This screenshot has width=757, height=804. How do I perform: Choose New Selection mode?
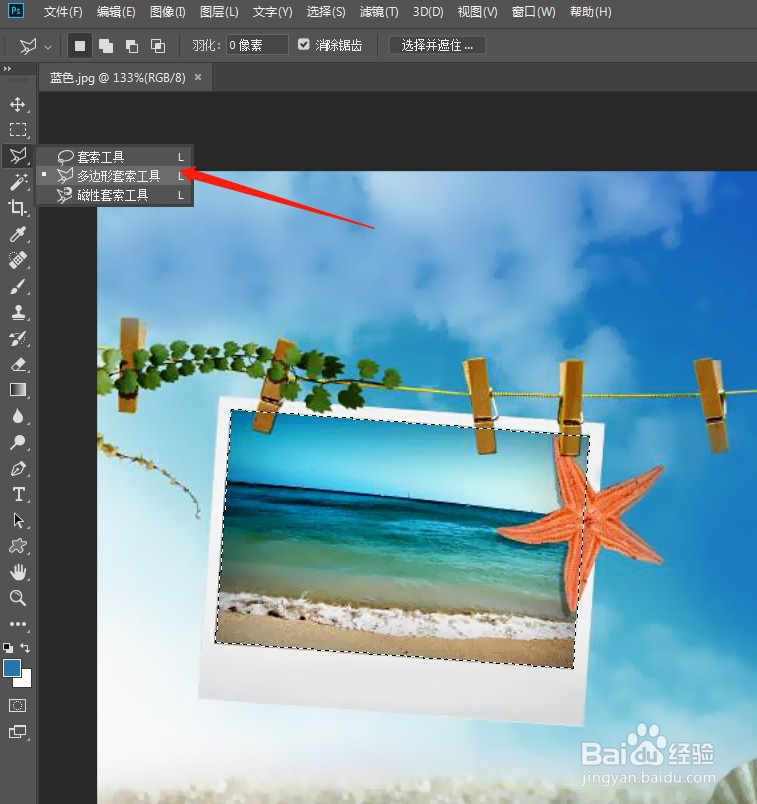coord(80,46)
